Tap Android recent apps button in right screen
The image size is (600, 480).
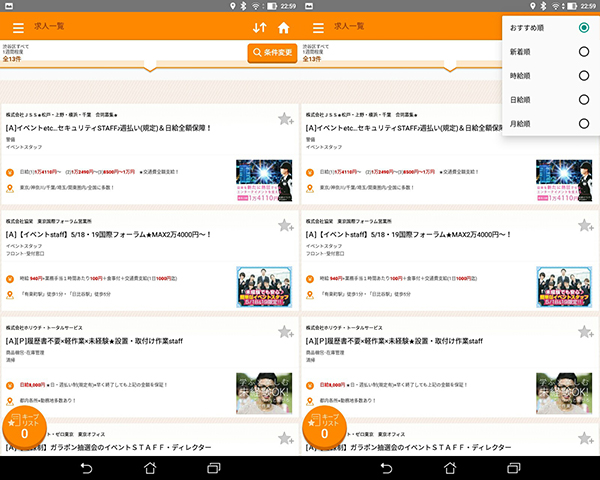[514, 468]
